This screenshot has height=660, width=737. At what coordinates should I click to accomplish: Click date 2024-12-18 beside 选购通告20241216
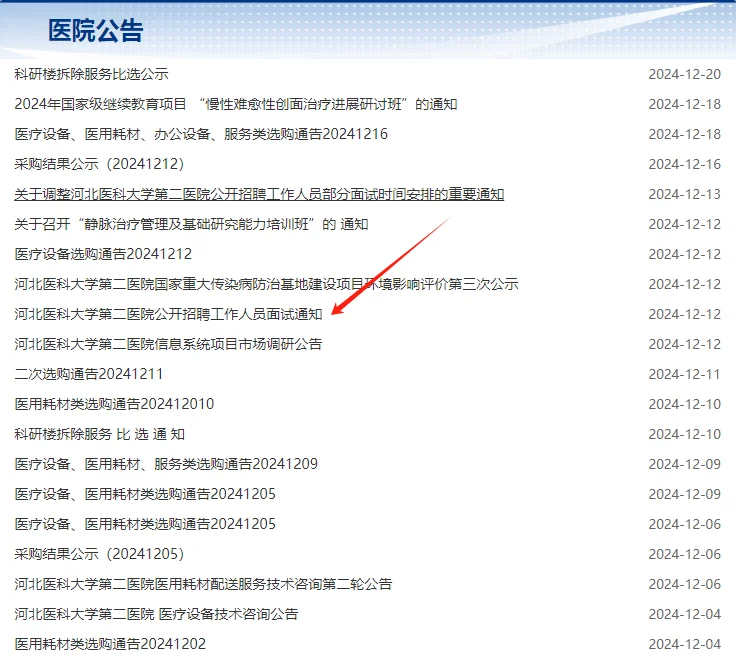[x=684, y=134]
